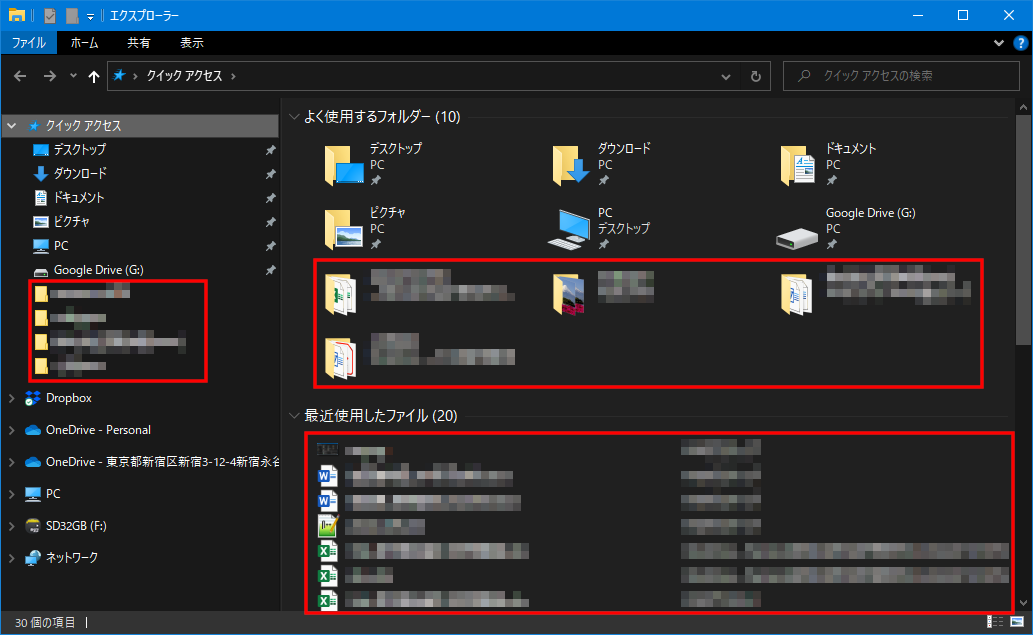Open the Pictures folder icon
This screenshot has height=635, width=1033.
click(344, 229)
